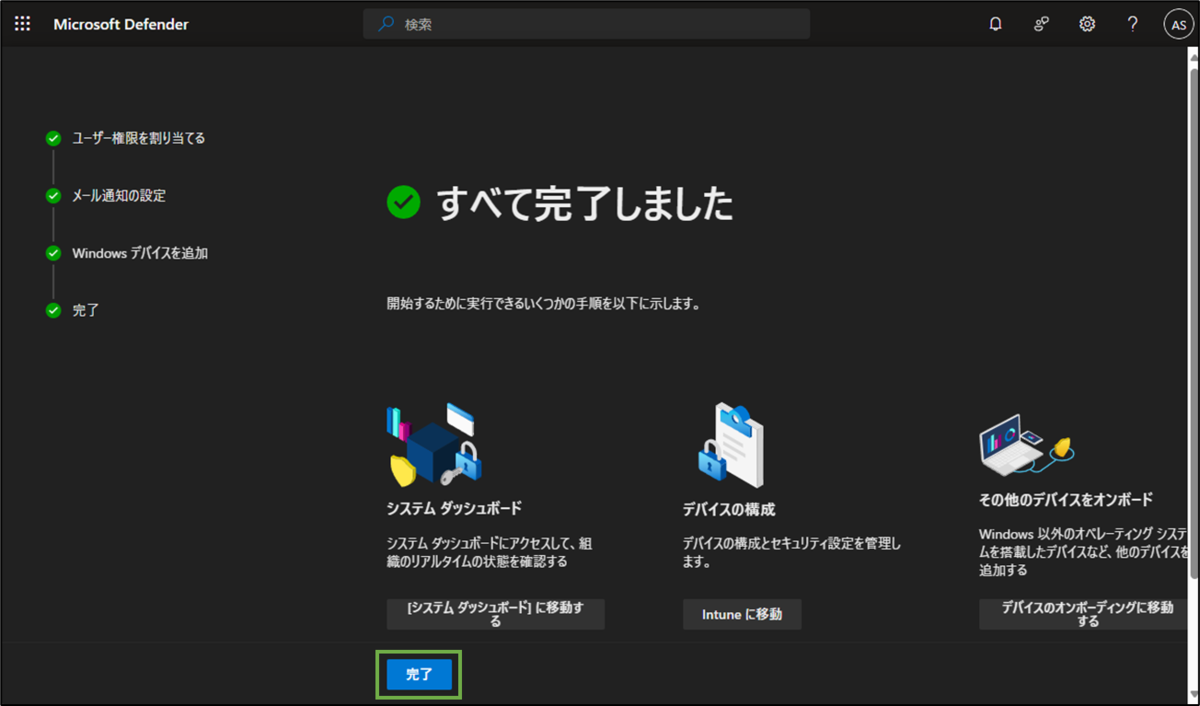The image size is (1200, 706).
Task: Select the 完了 step in wizard list
Action: tap(86, 310)
